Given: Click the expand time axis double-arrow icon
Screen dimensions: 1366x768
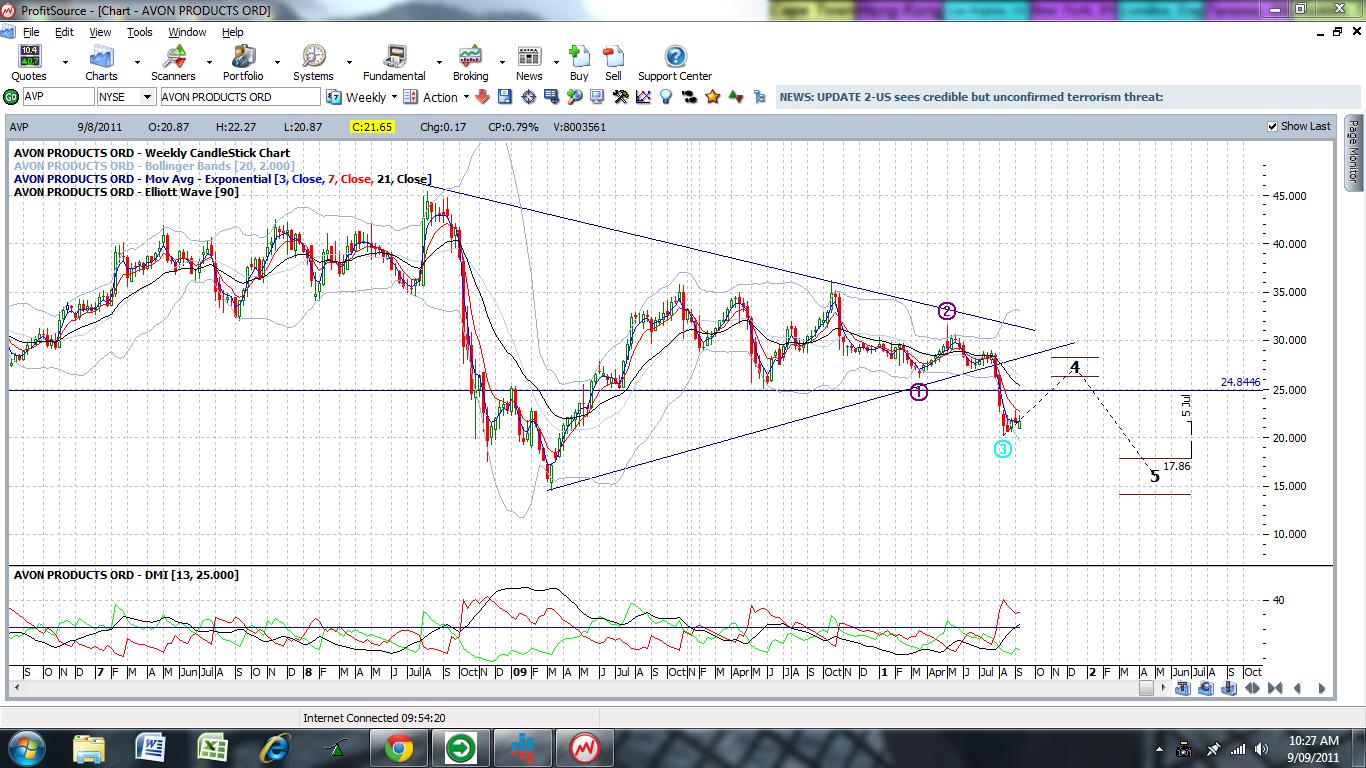Looking at the screenshot, I should click(x=1252, y=688).
